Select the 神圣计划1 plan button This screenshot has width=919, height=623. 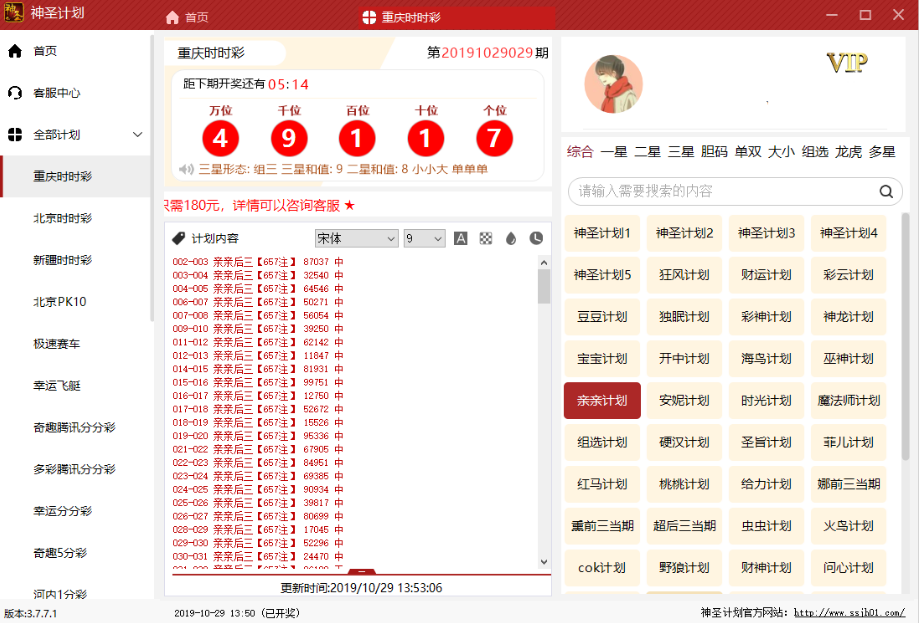602,233
